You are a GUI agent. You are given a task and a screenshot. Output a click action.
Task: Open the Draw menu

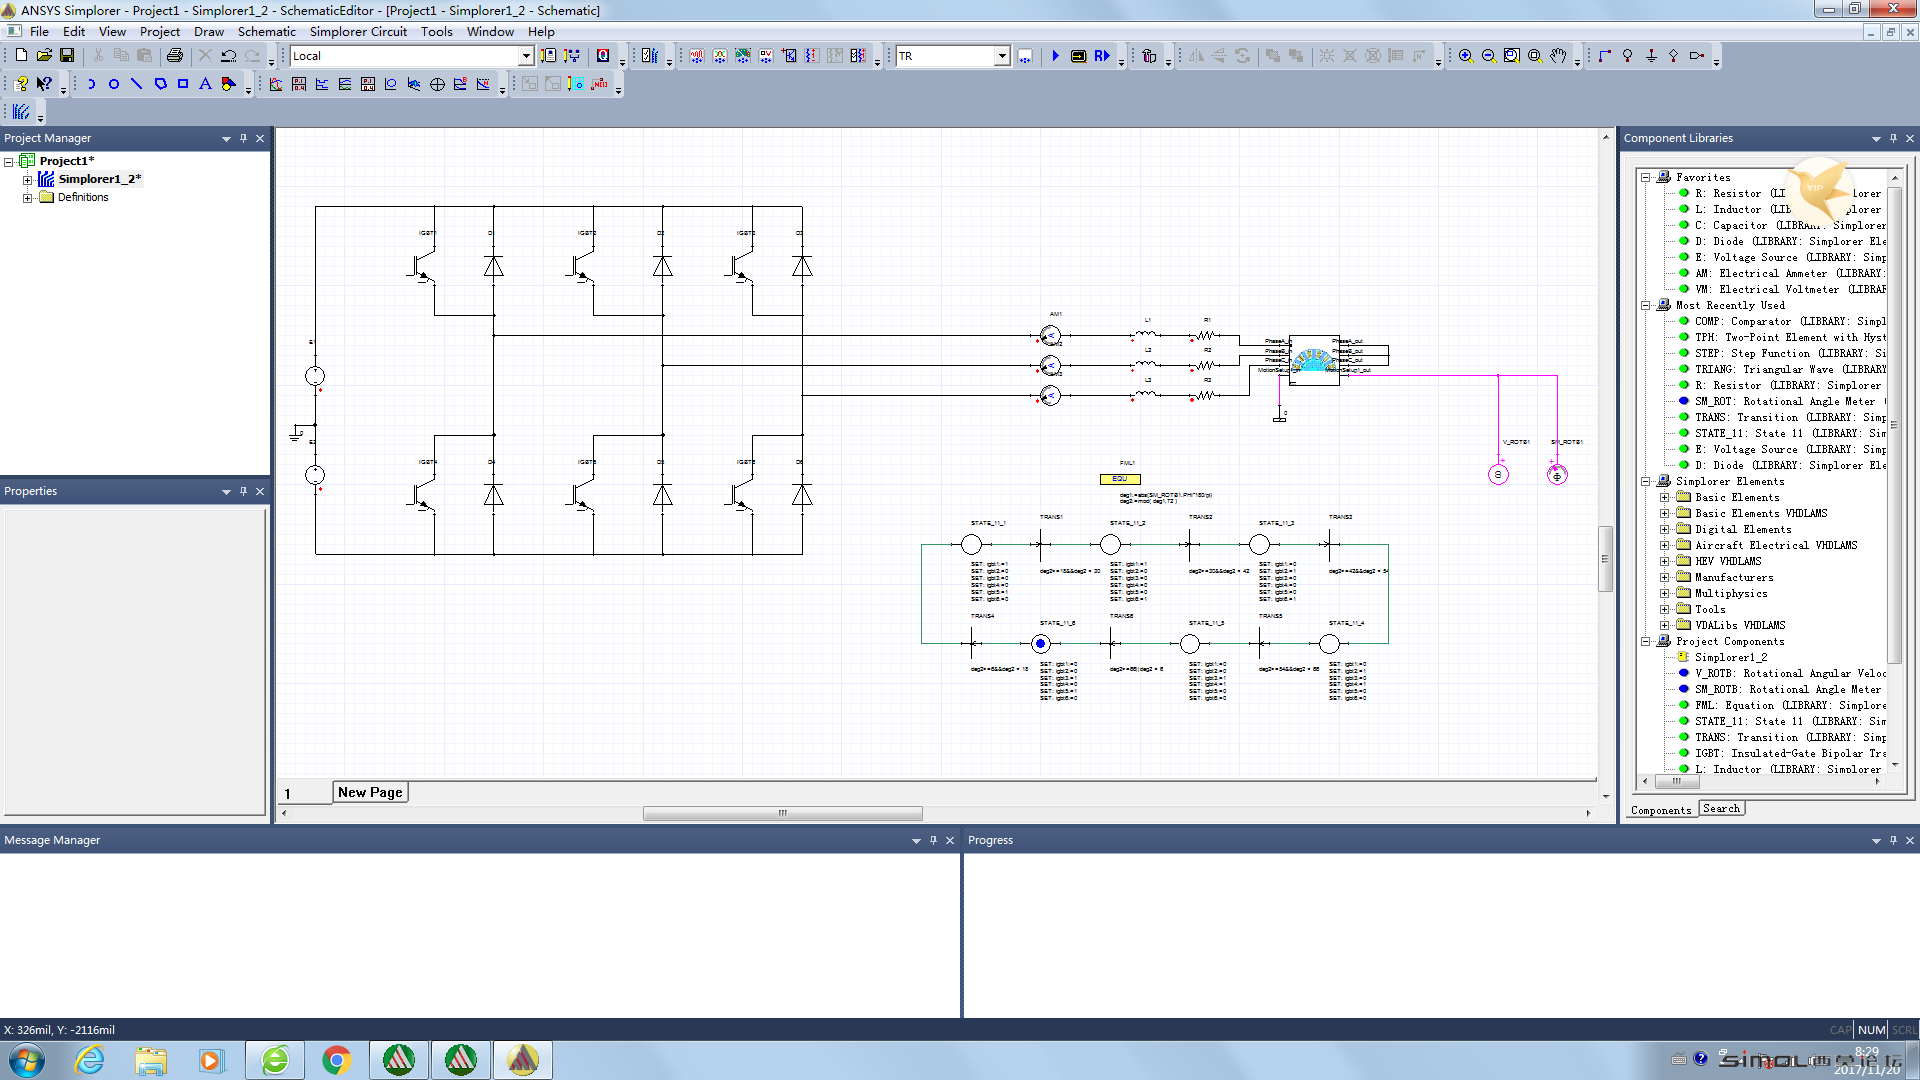[x=208, y=31]
